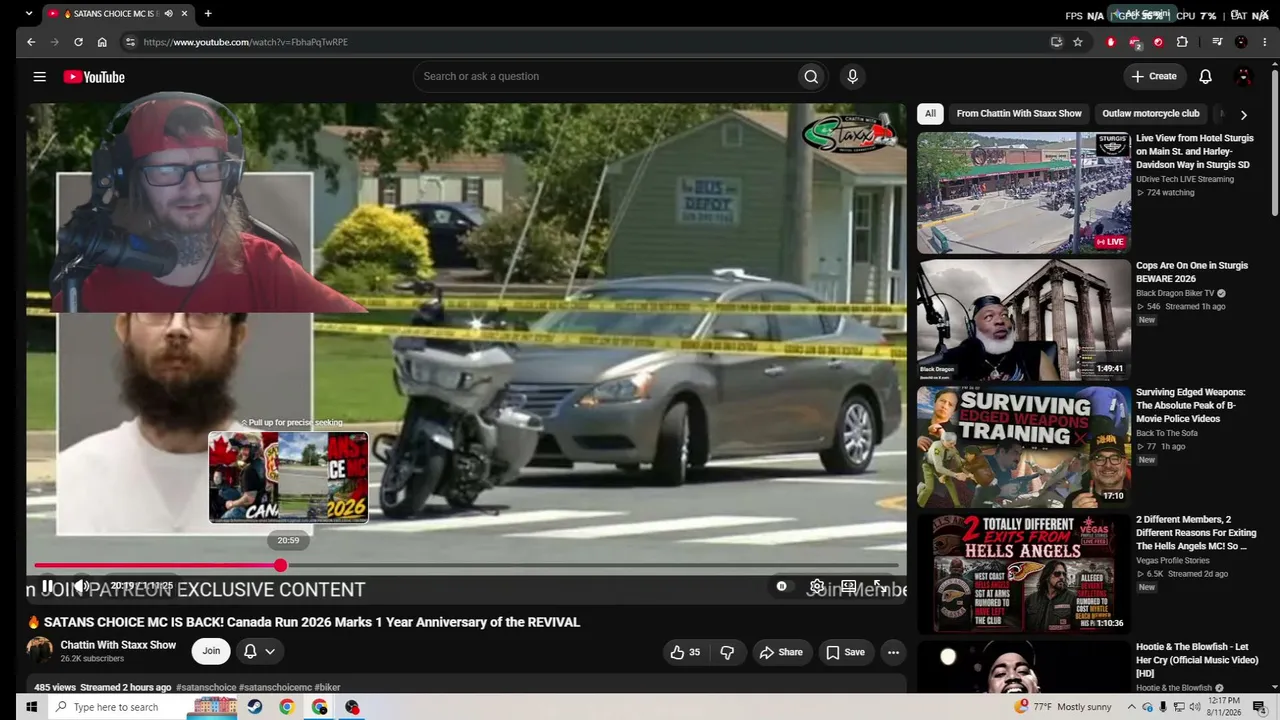The width and height of the screenshot is (1280, 720).
Task: Share this video
Action: click(781, 652)
